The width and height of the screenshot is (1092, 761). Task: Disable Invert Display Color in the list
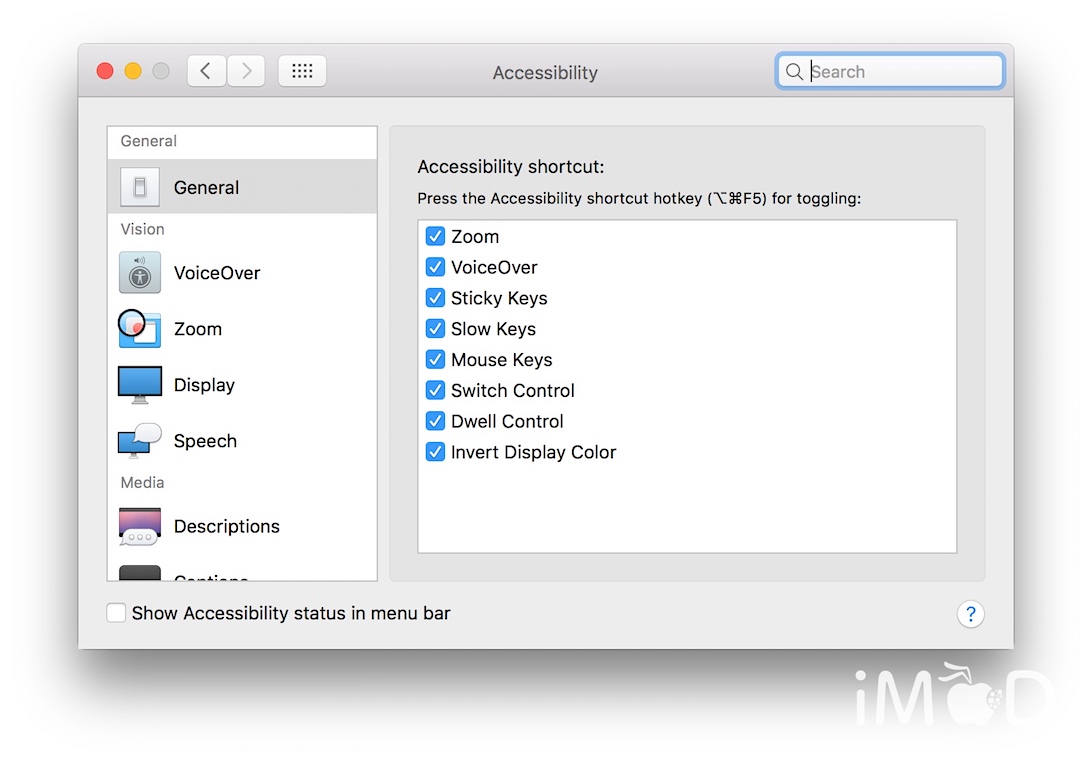click(435, 452)
